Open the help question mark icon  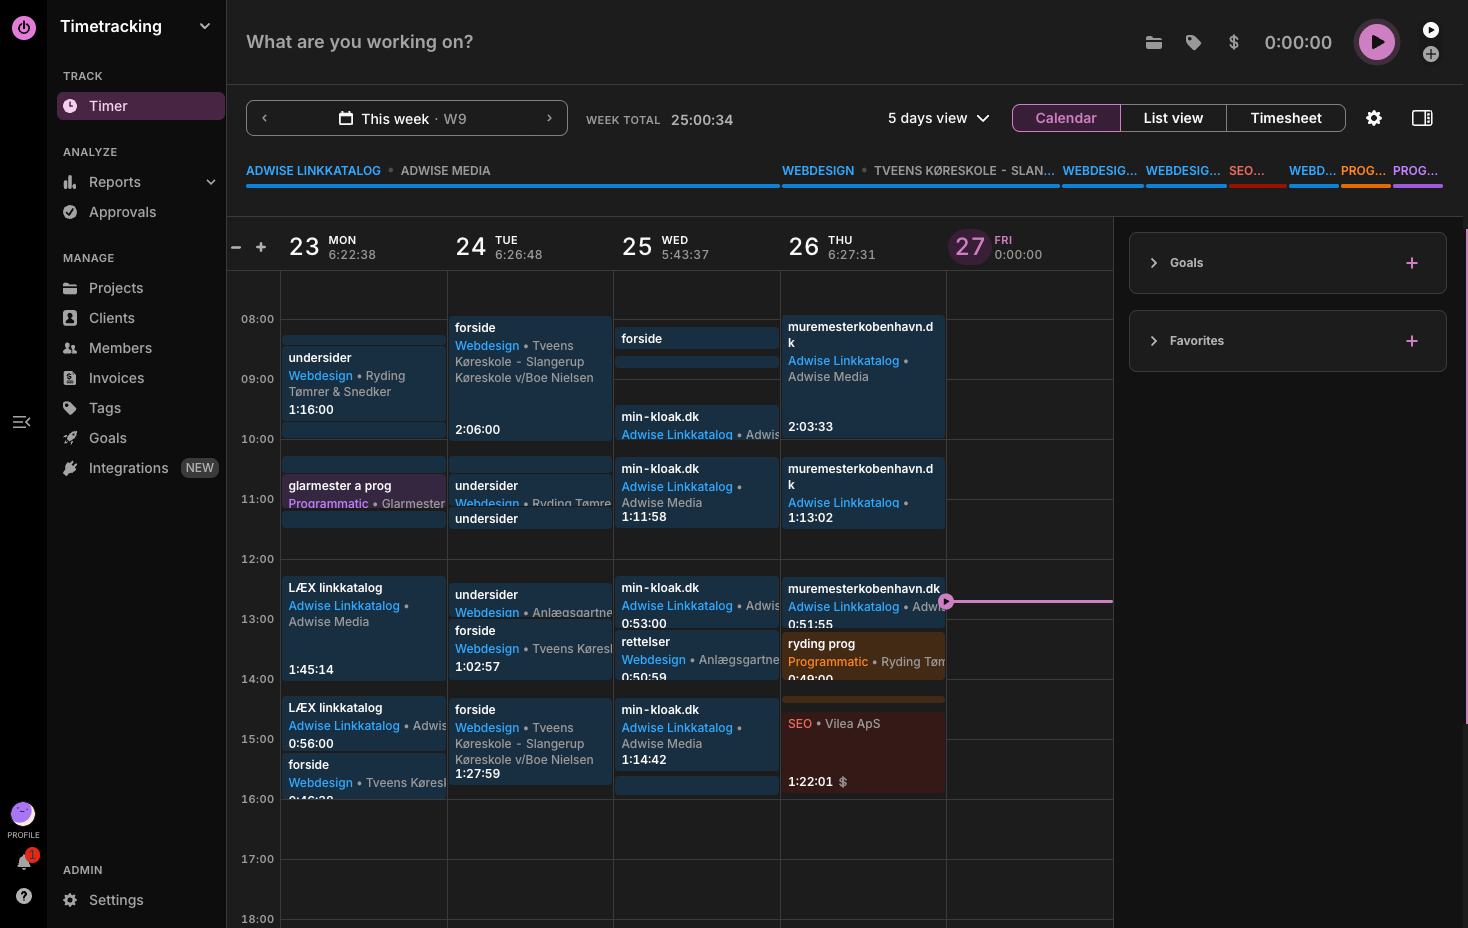[24, 896]
